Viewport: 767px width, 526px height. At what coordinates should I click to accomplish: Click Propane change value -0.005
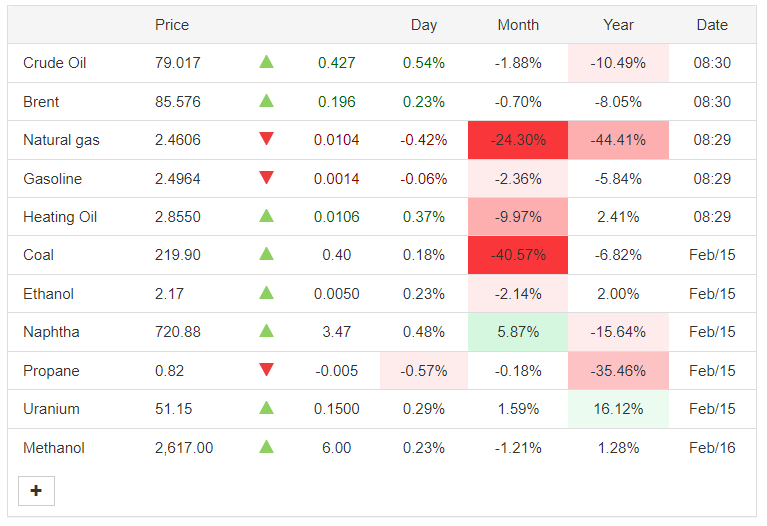337,371
